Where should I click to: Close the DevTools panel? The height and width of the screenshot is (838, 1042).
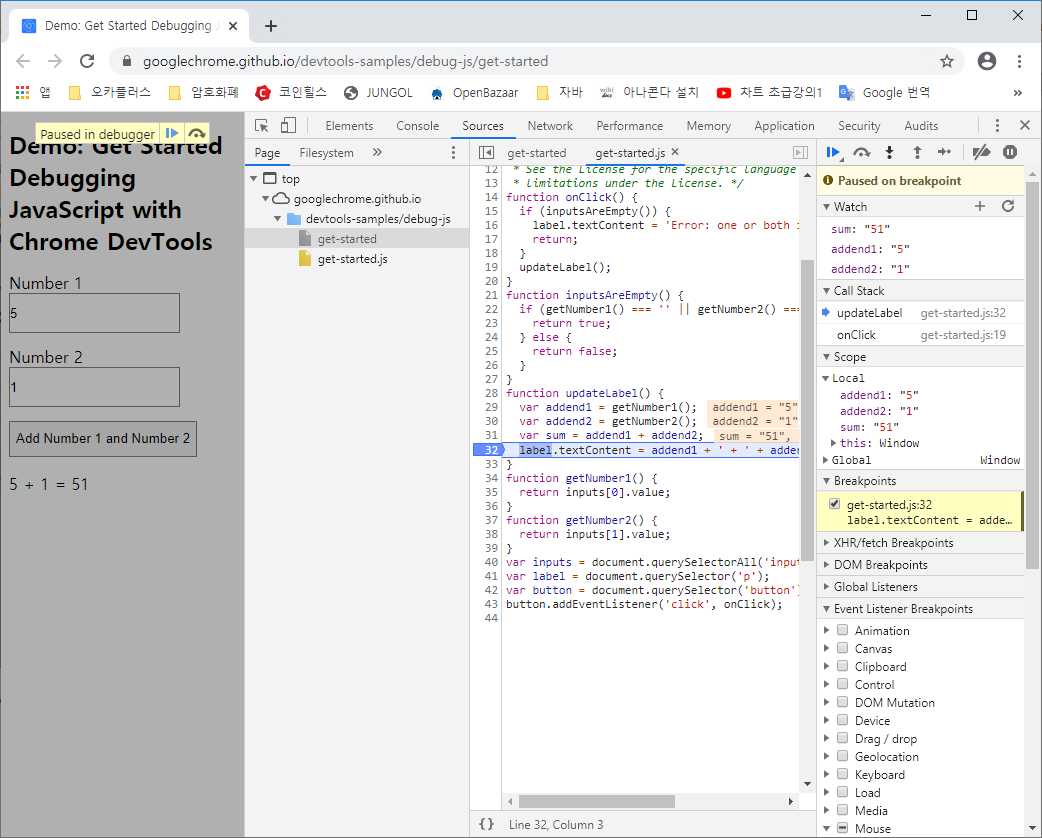pos(1025,125)
